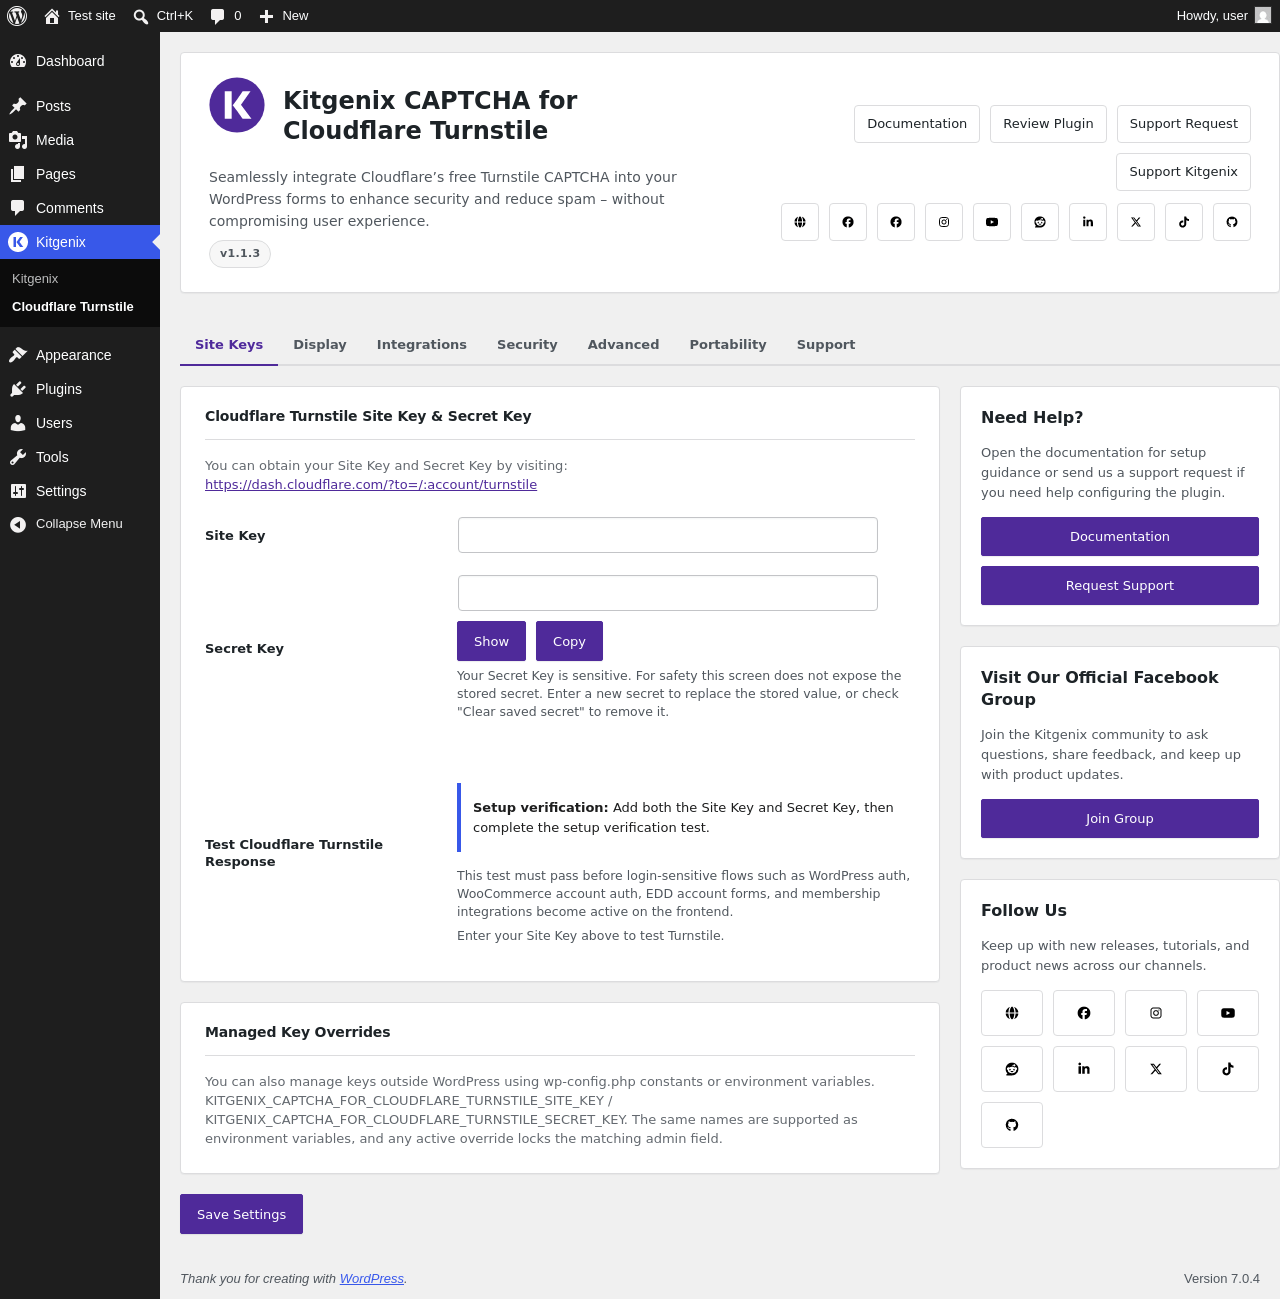Open the WordPress logo menu in the admin bar
Viewport: 1280px width, 1299px height.
17,16
